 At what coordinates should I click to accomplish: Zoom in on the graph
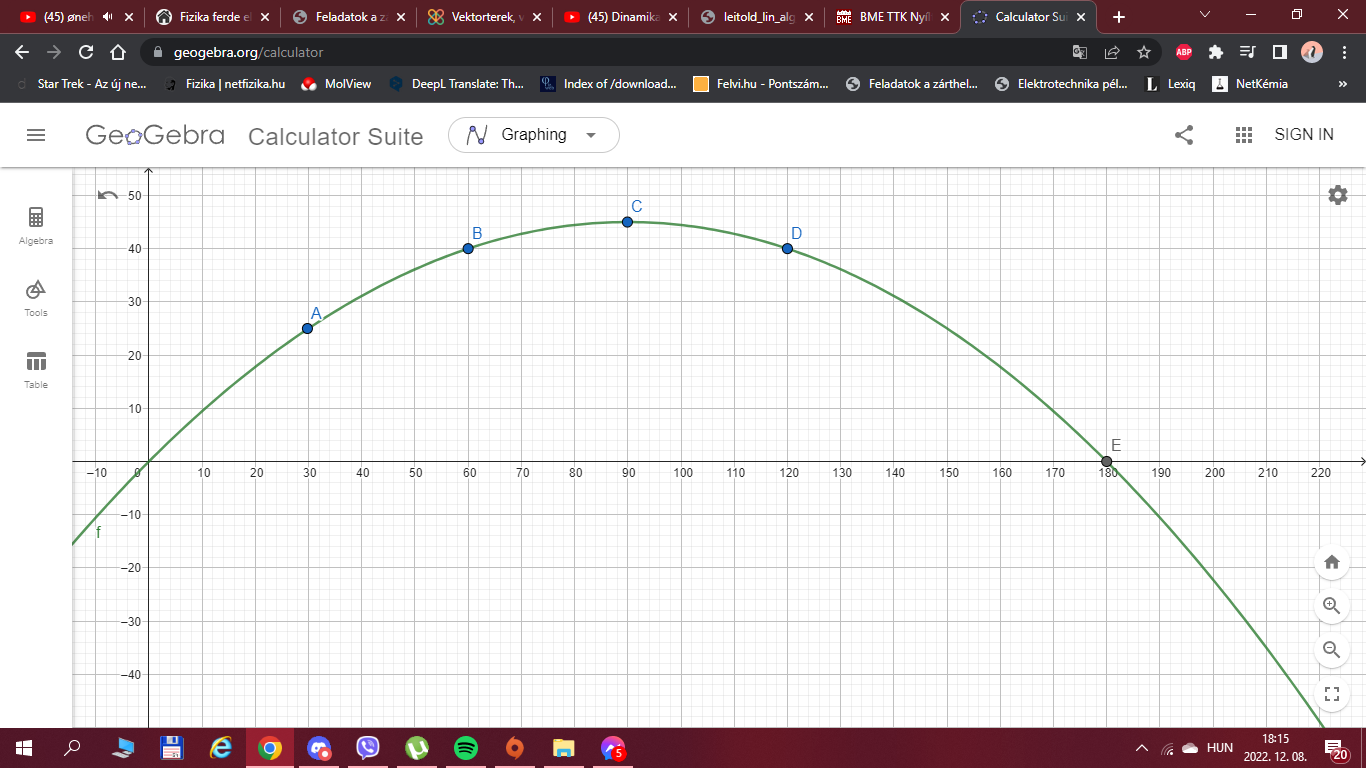click(1331, 605)
